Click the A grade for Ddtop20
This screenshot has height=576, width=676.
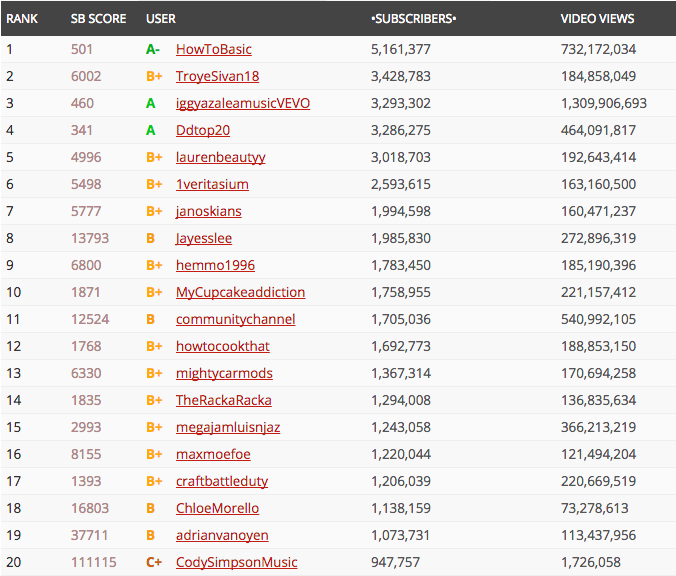pos(150,130)
